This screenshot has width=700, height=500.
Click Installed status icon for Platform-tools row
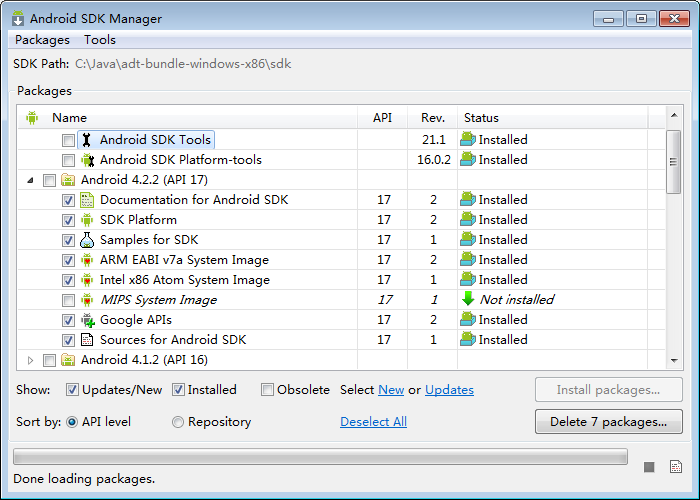[x=468, y=160]
